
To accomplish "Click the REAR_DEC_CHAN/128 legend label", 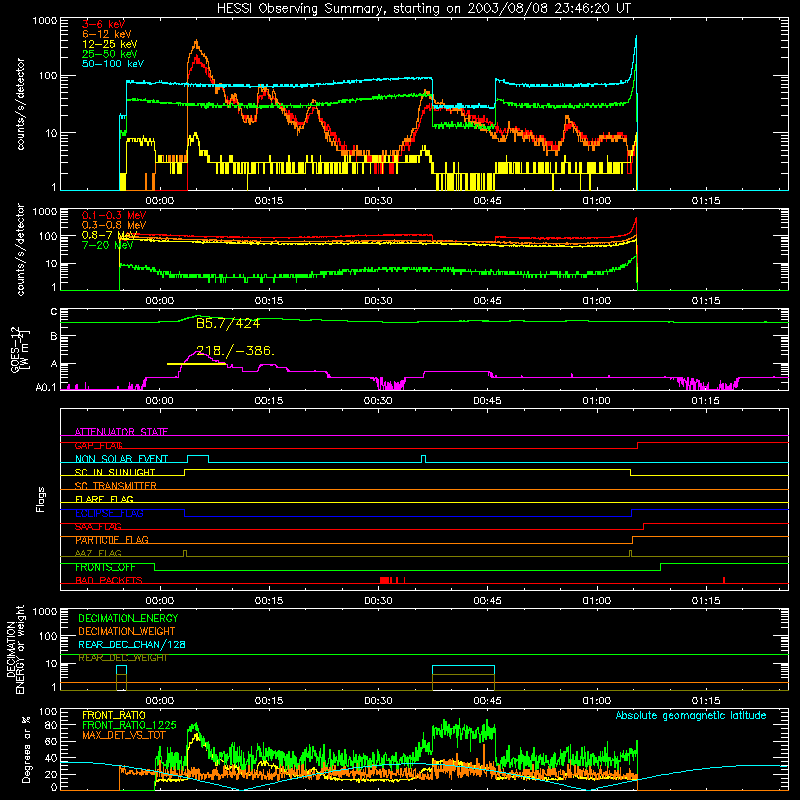I will coord(132,645).
